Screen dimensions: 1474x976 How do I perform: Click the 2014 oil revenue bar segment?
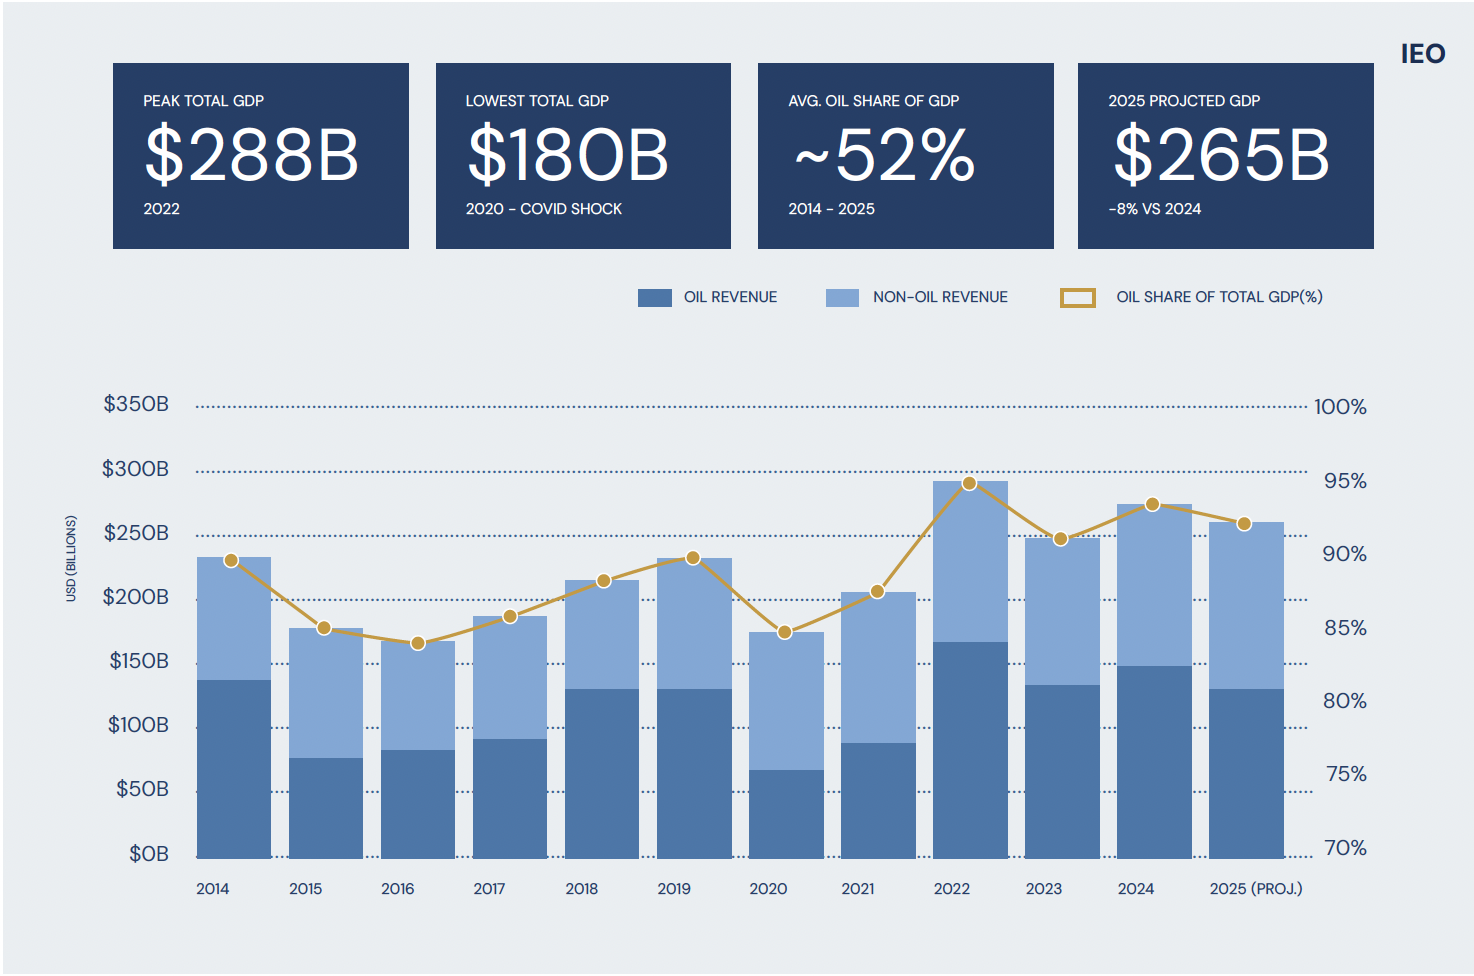(234, 769)
